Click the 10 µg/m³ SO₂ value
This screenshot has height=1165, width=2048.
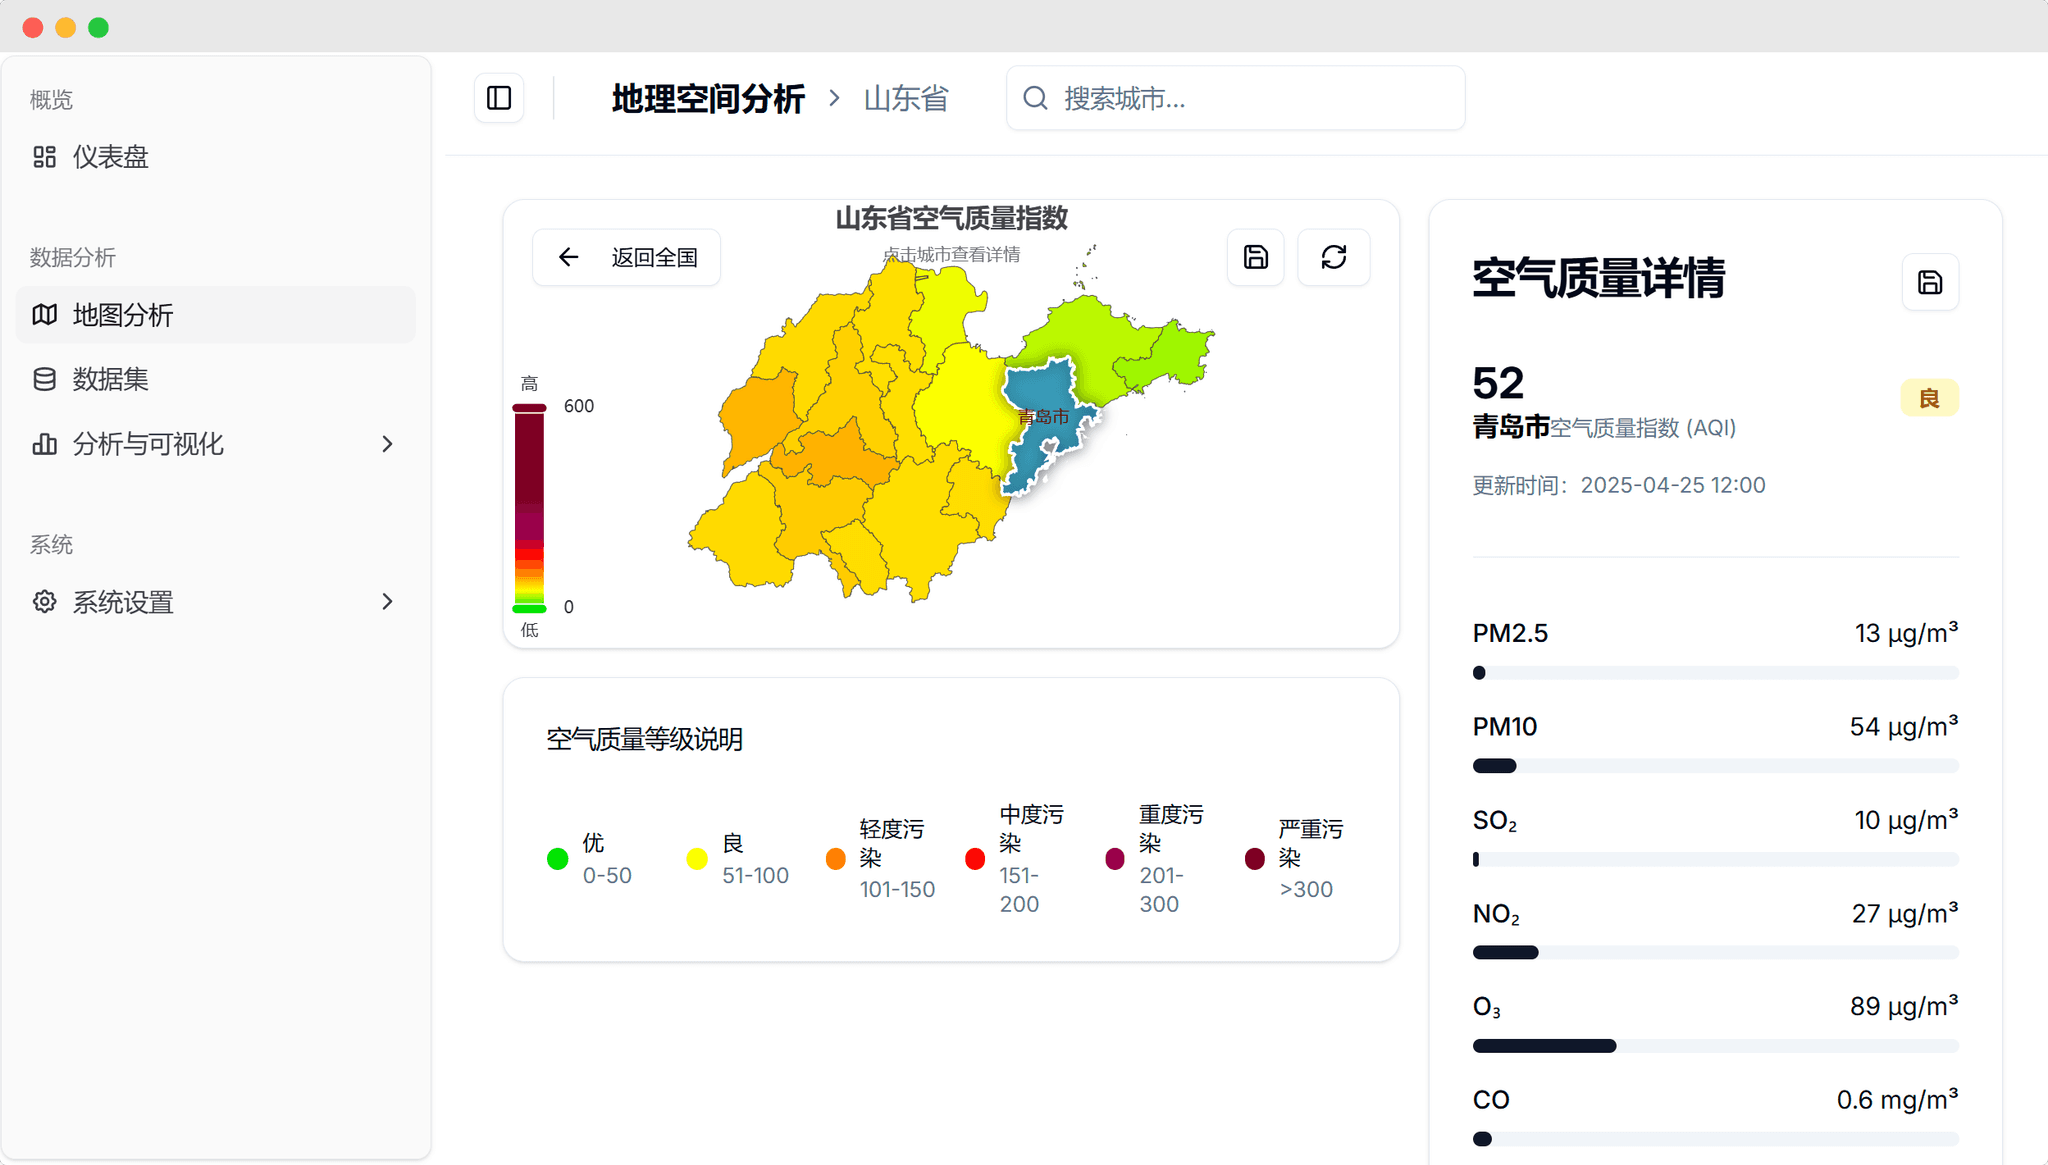point(1906,820)
